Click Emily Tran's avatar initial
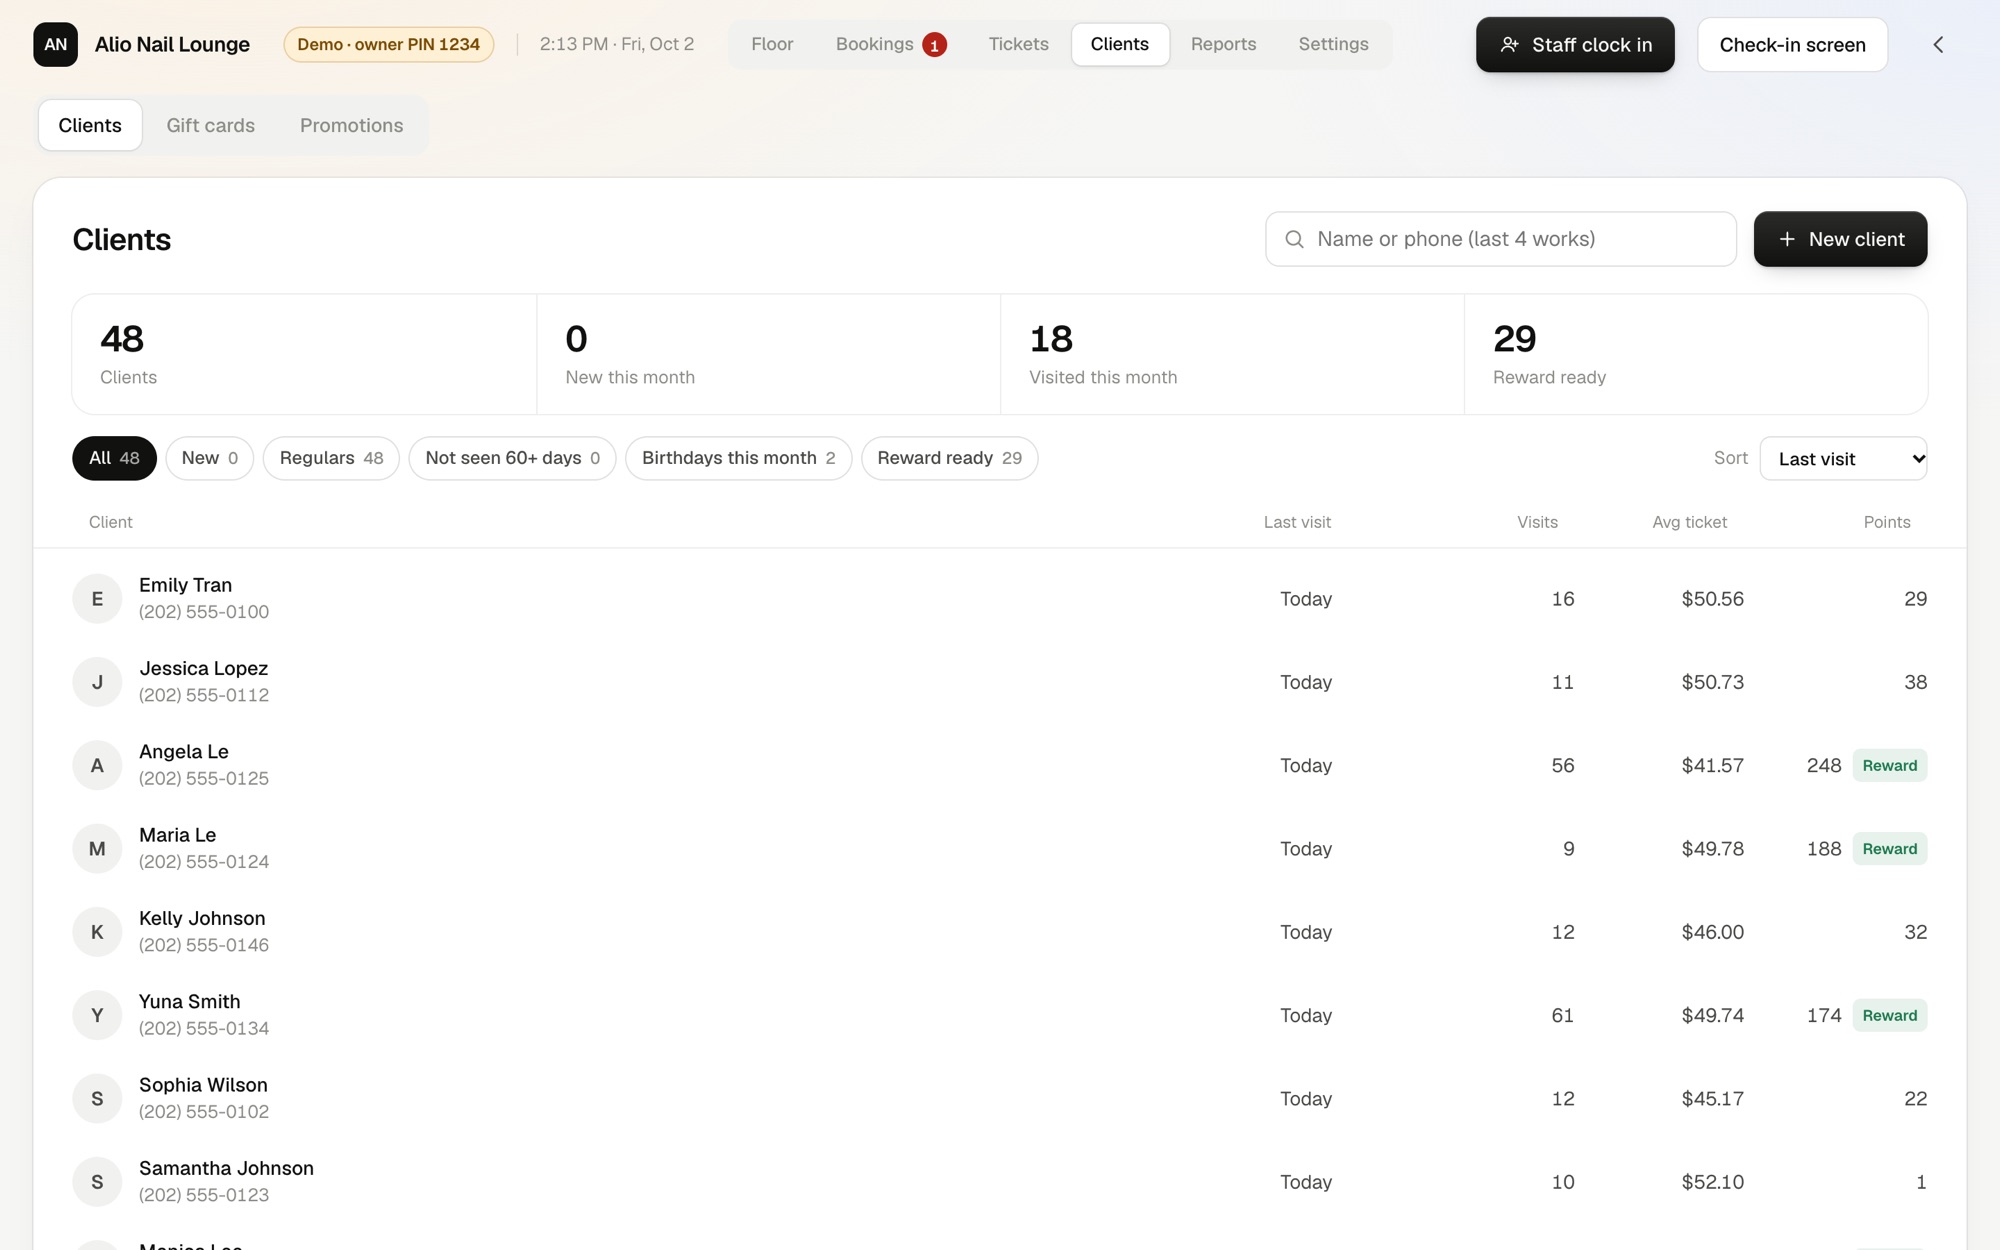 coord(97,599)
